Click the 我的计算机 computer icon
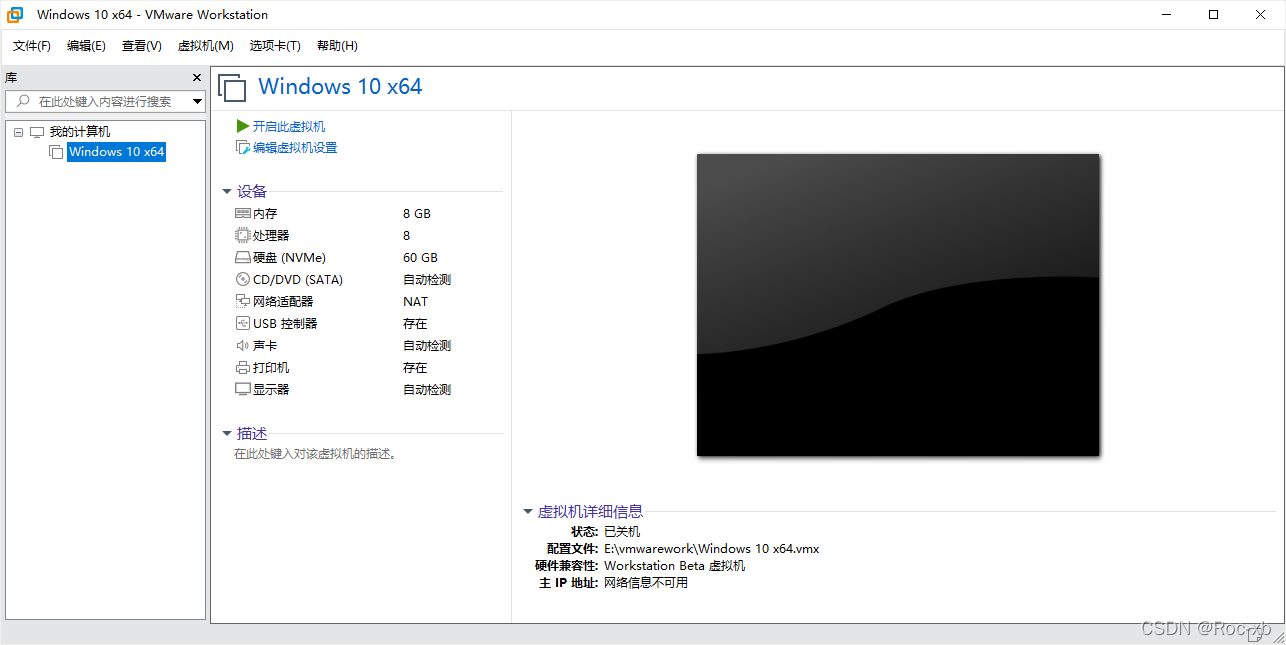The image size is (1286, 645). [x=37, y=132]
